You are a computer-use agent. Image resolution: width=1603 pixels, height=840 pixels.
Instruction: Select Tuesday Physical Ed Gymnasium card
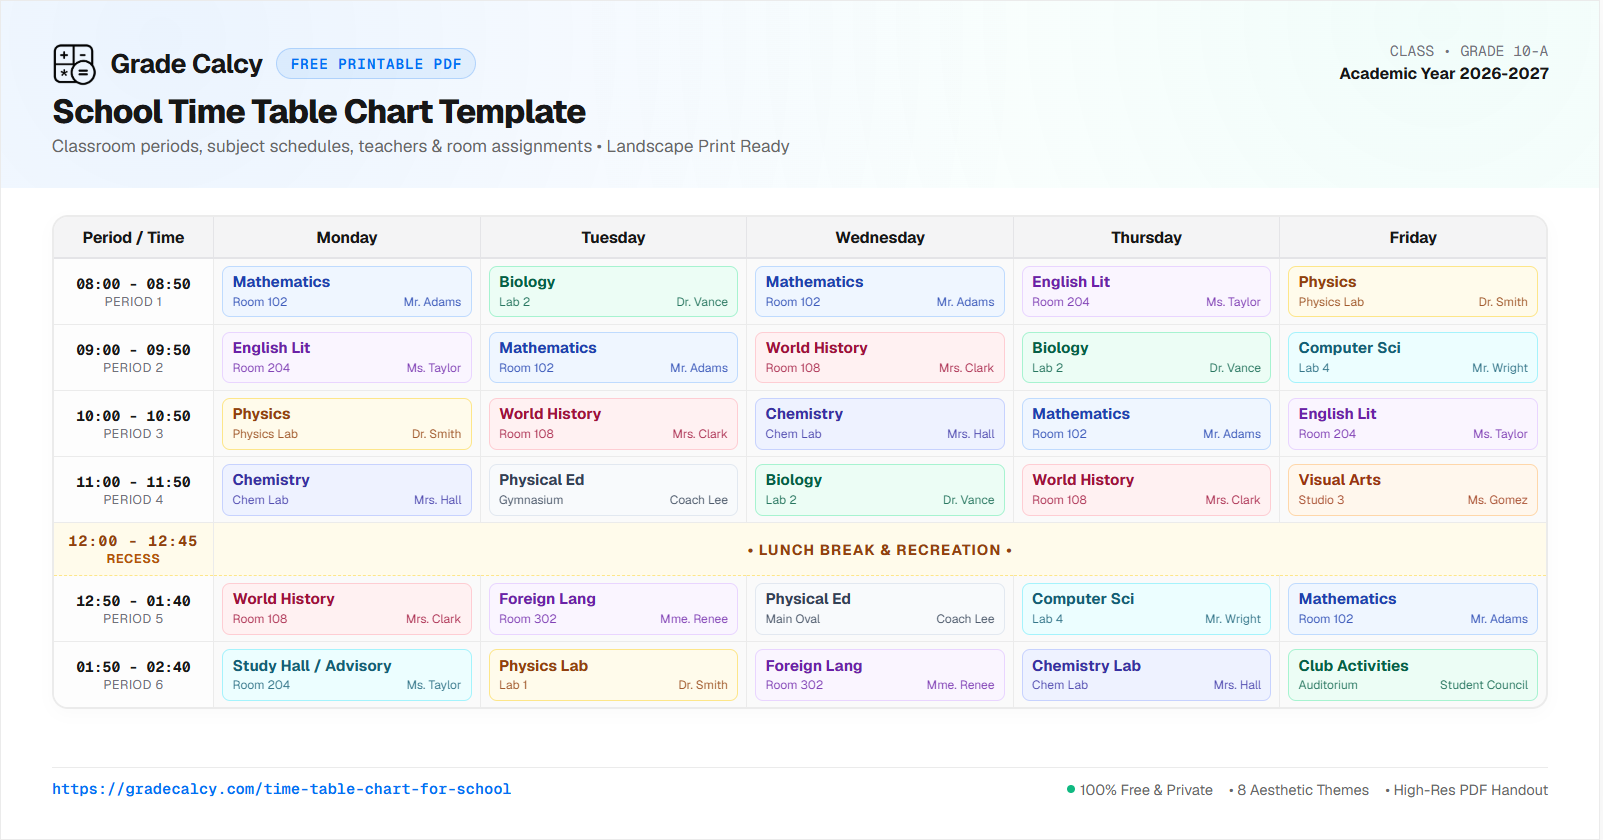coord(613,489)
